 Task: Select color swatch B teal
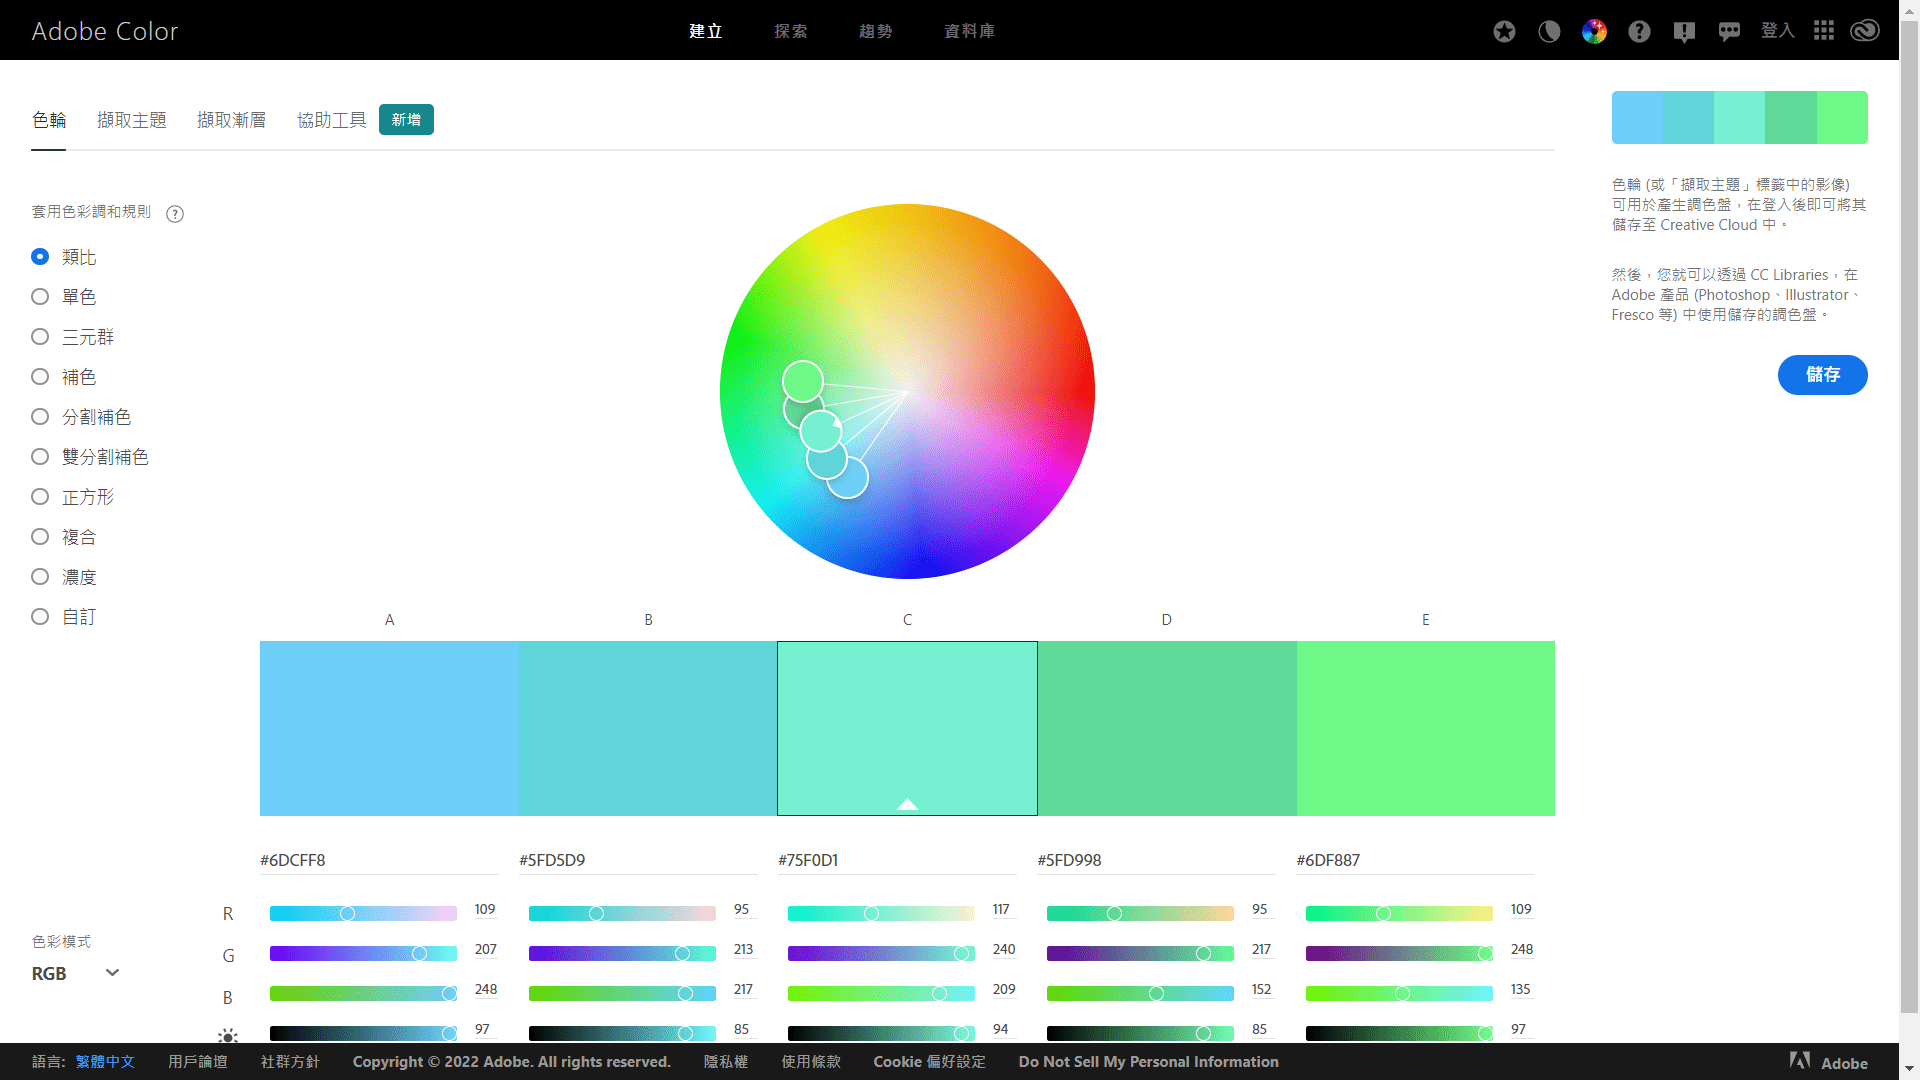648,728
